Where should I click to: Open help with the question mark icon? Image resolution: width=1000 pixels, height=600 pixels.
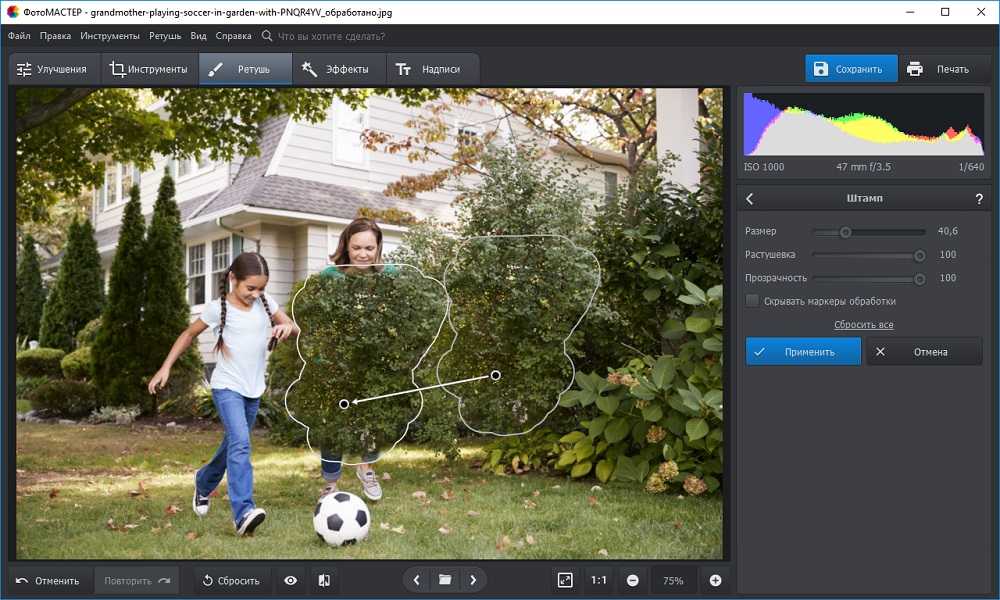pyautogui.click(x=979, y=199)
